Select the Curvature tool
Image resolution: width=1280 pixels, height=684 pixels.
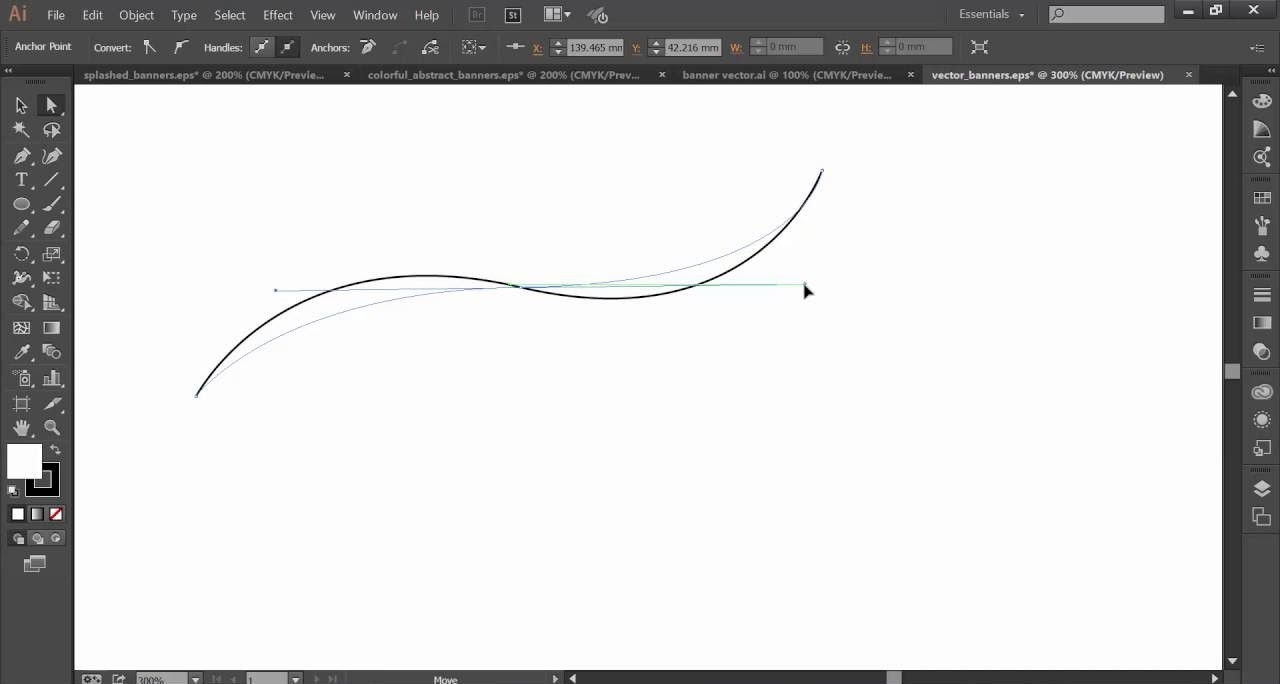[x=52, y=155]
